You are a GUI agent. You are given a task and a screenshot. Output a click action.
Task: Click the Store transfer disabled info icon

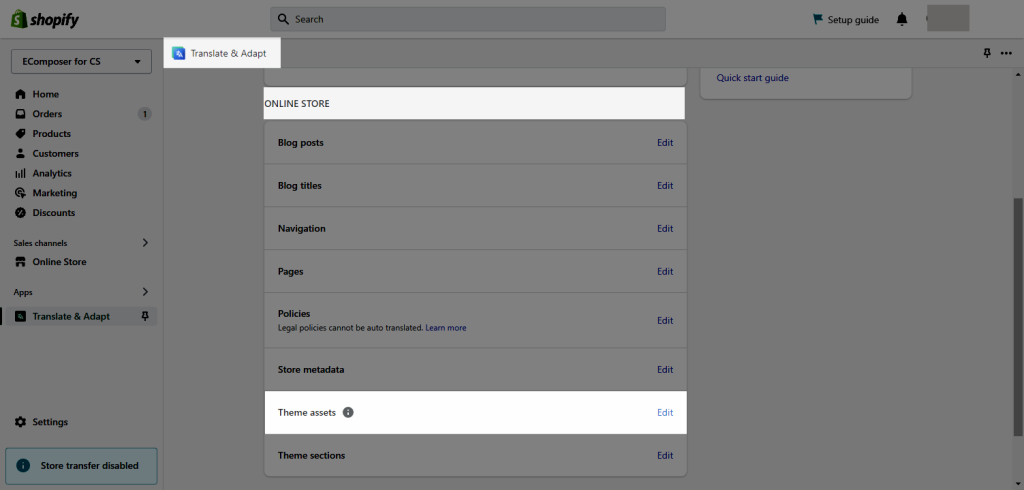[x=23, y=466]
